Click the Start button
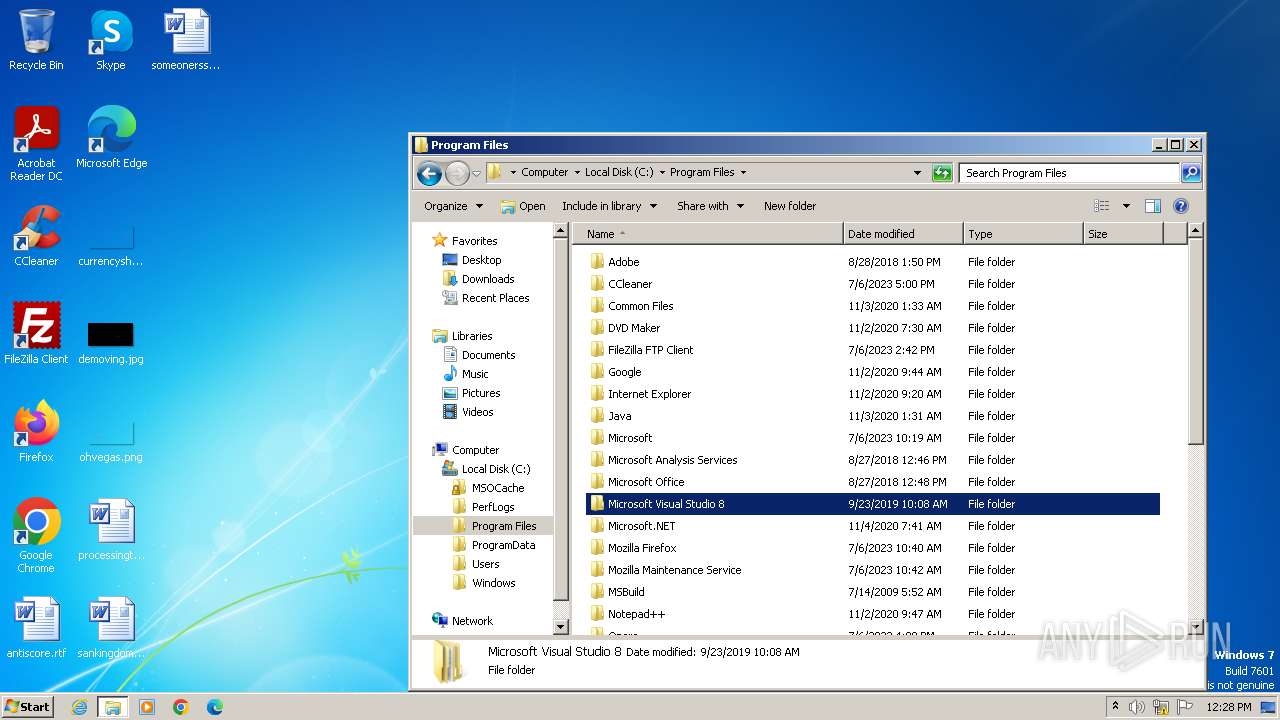Viewport: 1280px width, 720px height. [x=28, y=707]
